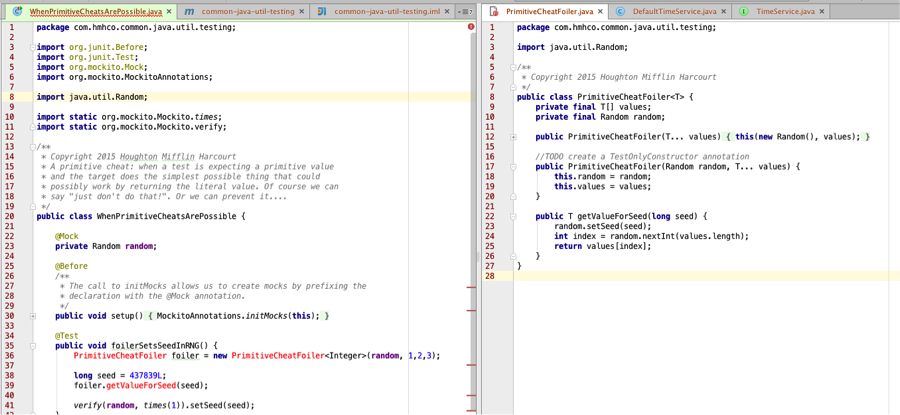Click the '//TODO create a TestOnlyConstructor annotation' comment
Viewport: 900px width, 415px height.
pos(642,156)
